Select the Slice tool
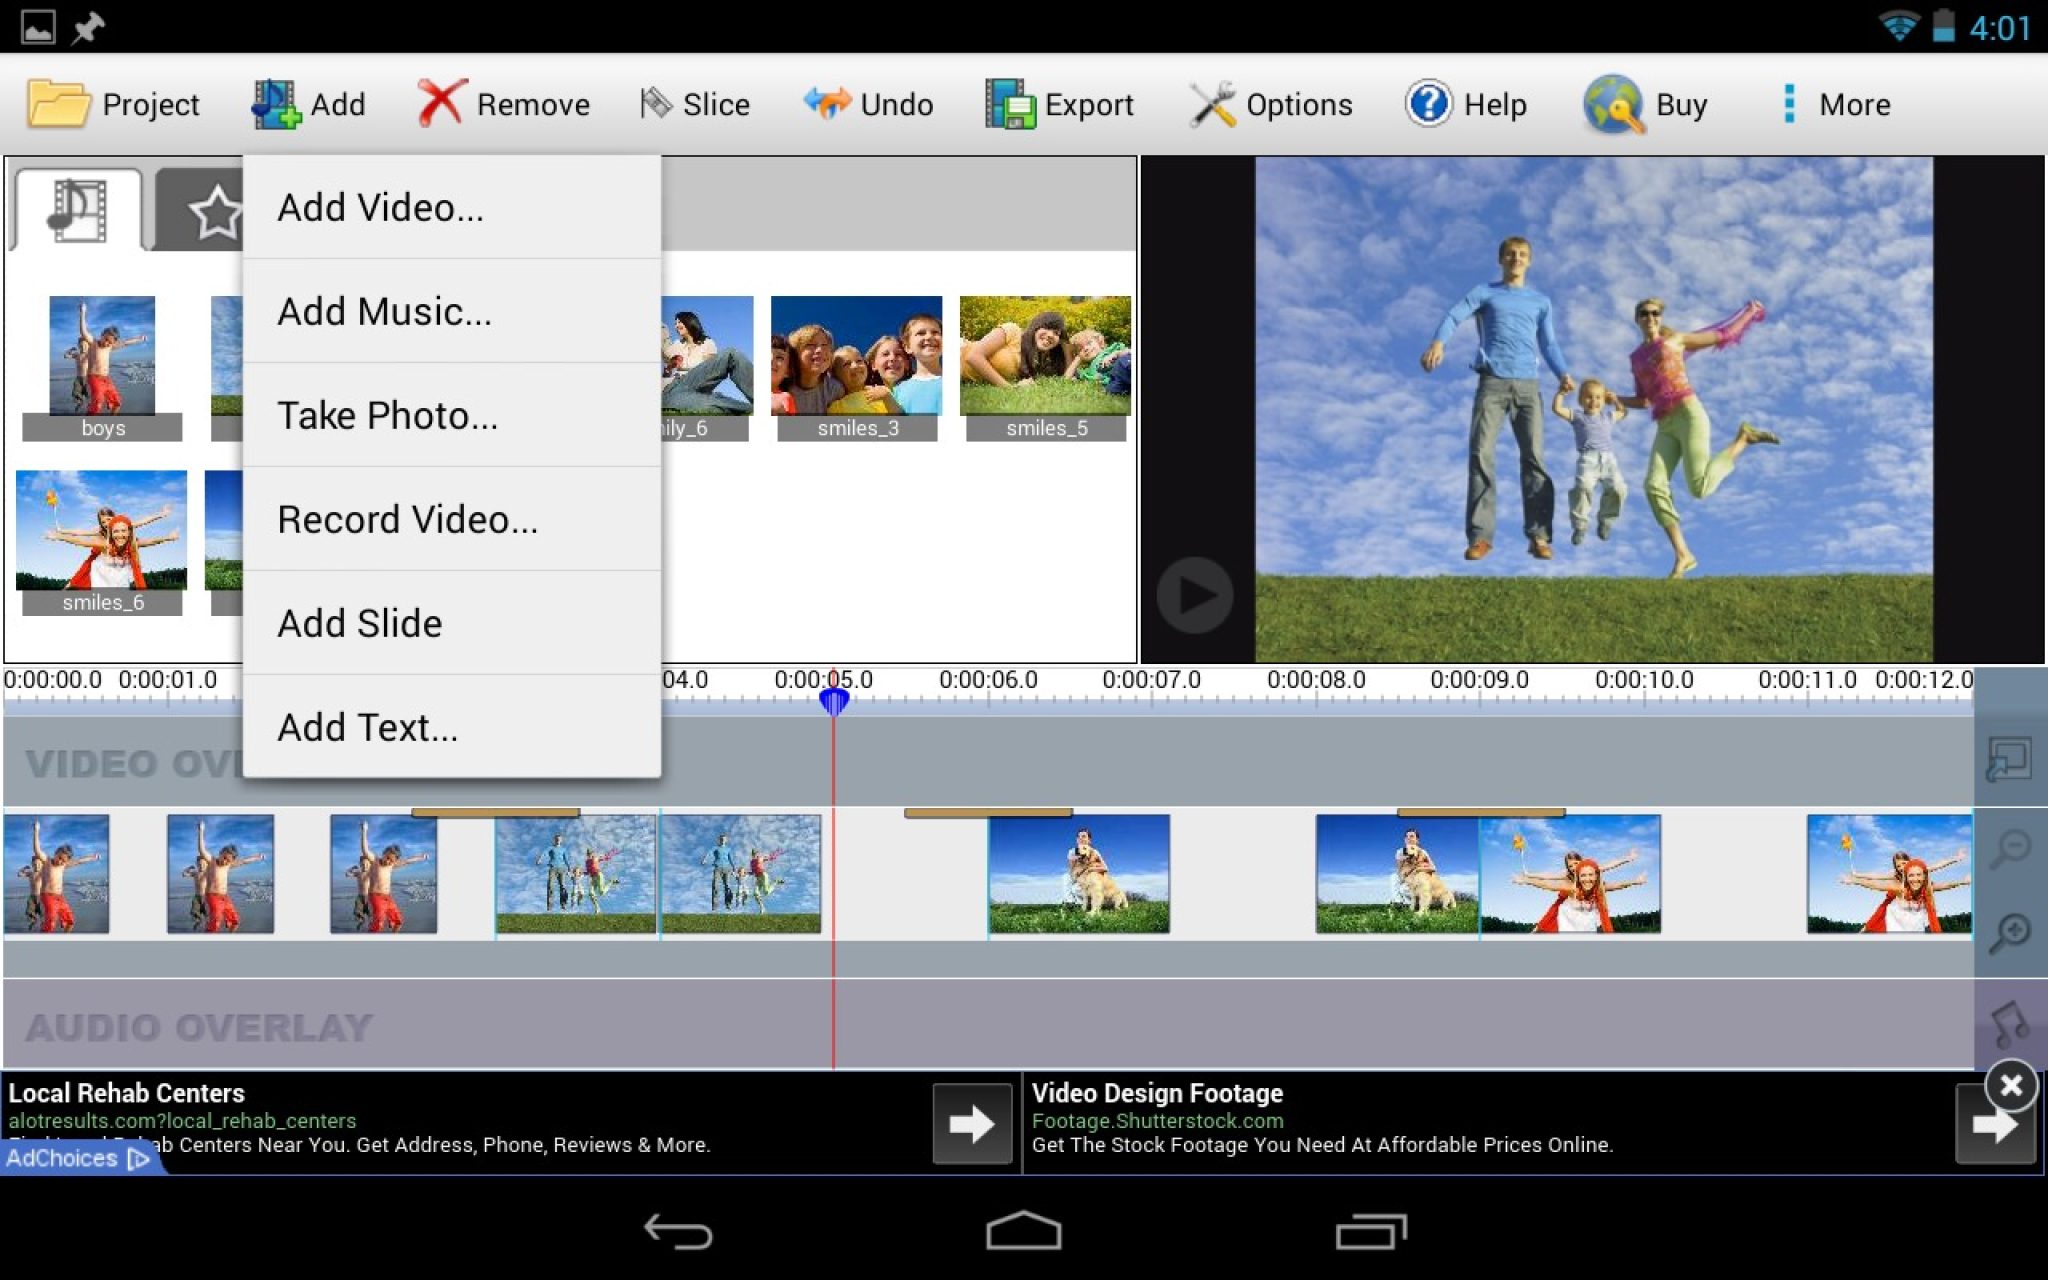This screenshot has width=2048, height=1280. click(x=695, y=104)
